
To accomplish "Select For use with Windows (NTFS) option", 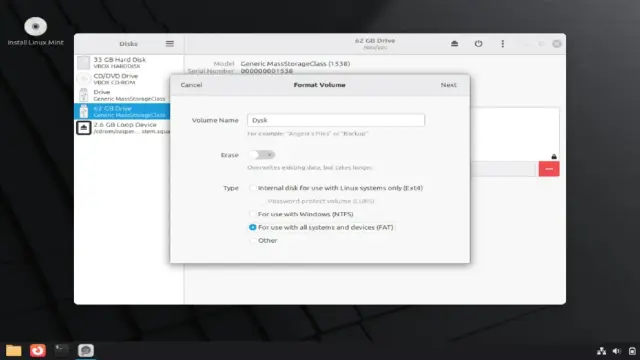I will pos(301,214).
